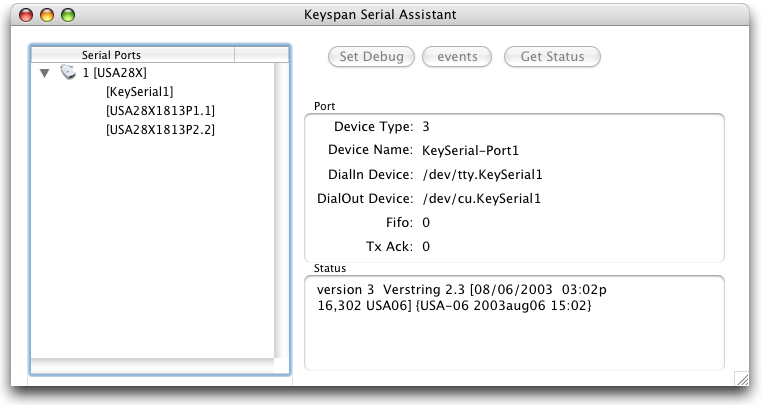Click the Device Name value KeySerial-Port1
762x405 pixels.
click(470, 150)
